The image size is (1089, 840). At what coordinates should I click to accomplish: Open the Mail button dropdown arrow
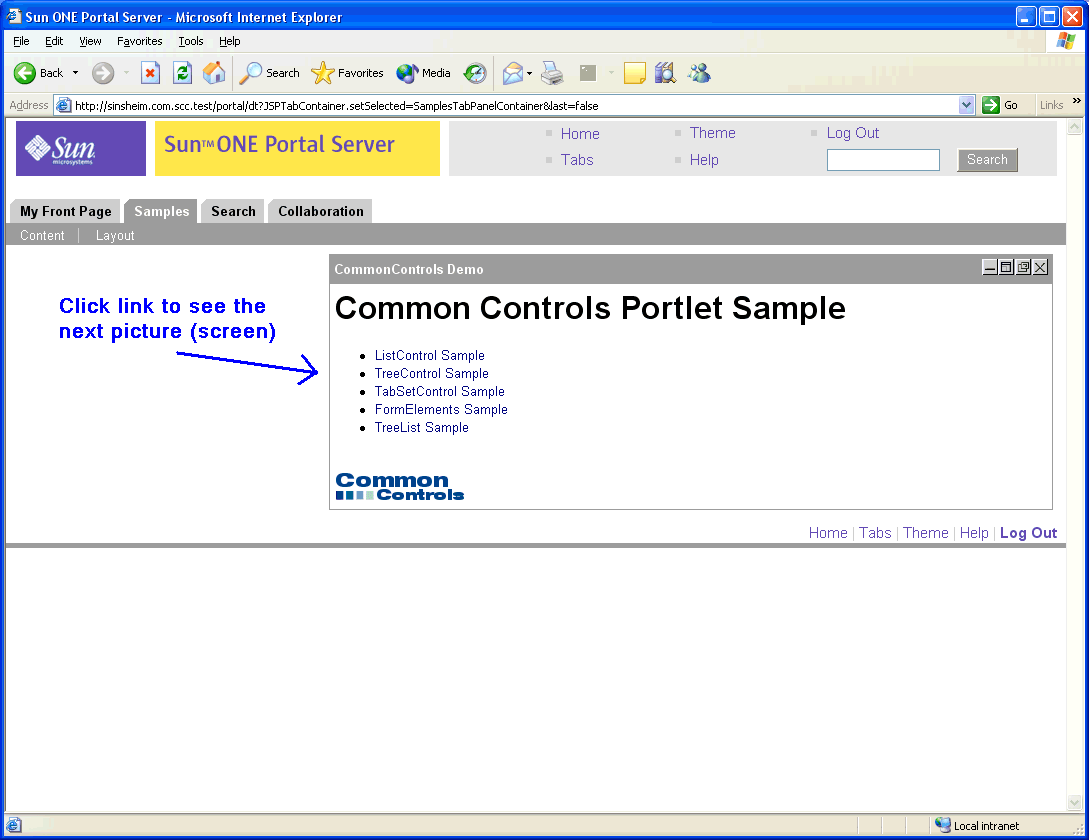(x=529, y=73)
